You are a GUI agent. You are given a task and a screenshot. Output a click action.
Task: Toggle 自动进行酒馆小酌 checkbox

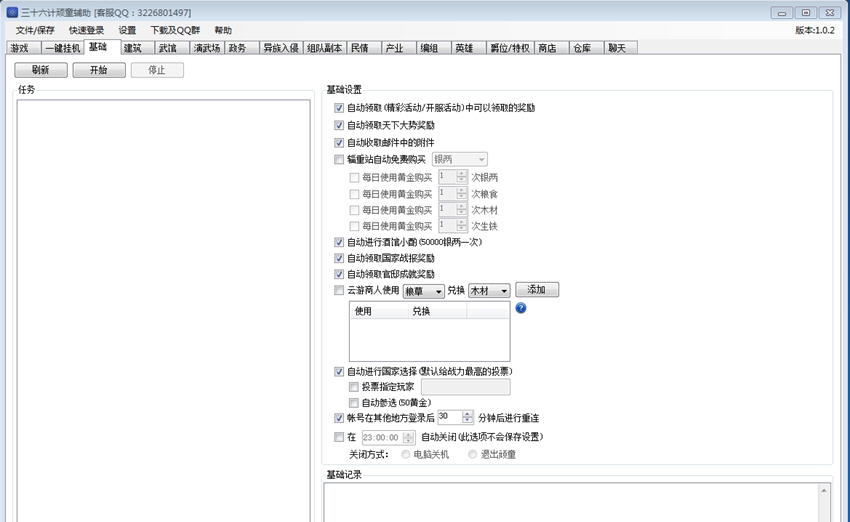[339, 242]
